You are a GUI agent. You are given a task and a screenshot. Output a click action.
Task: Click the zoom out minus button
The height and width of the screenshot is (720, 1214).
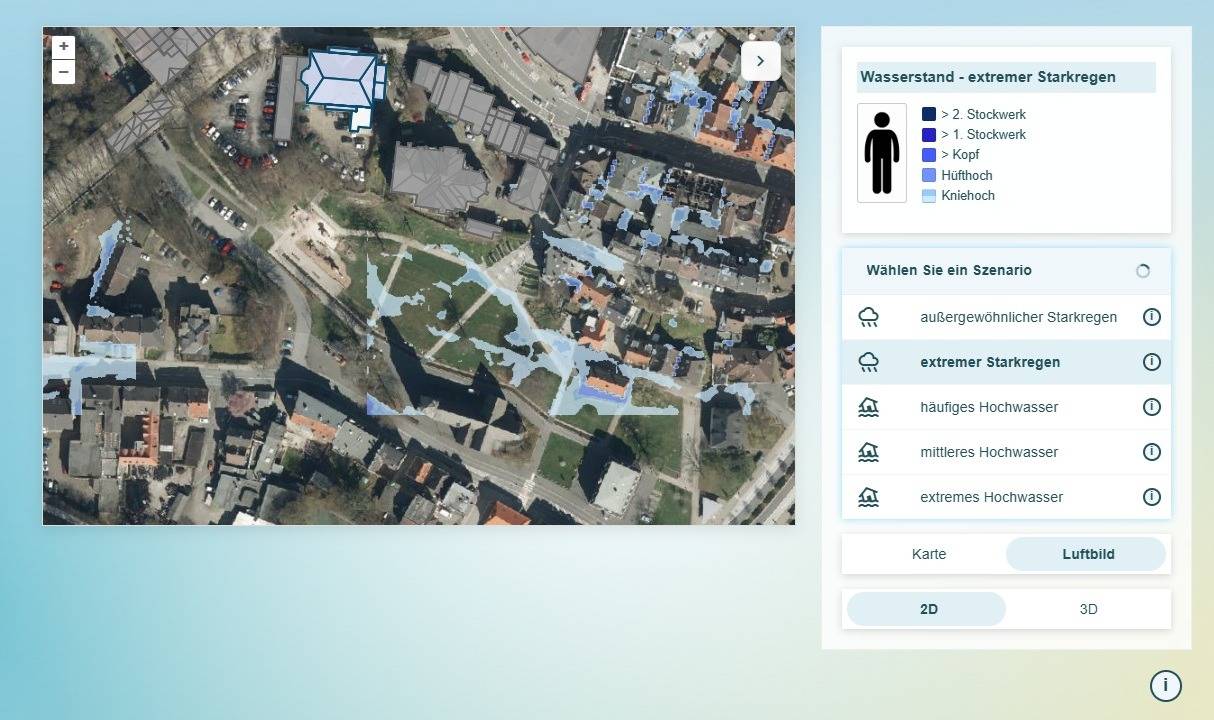pos(63,72)
